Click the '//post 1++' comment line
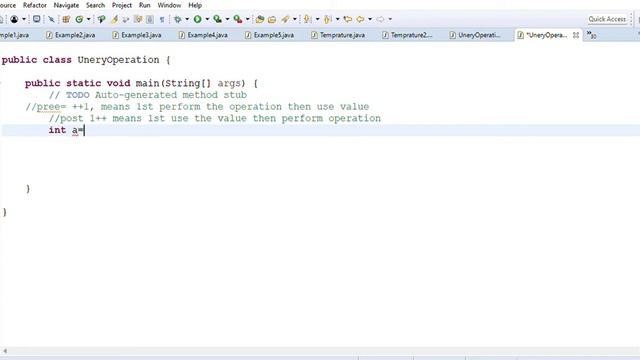 [x=215, y=118]
